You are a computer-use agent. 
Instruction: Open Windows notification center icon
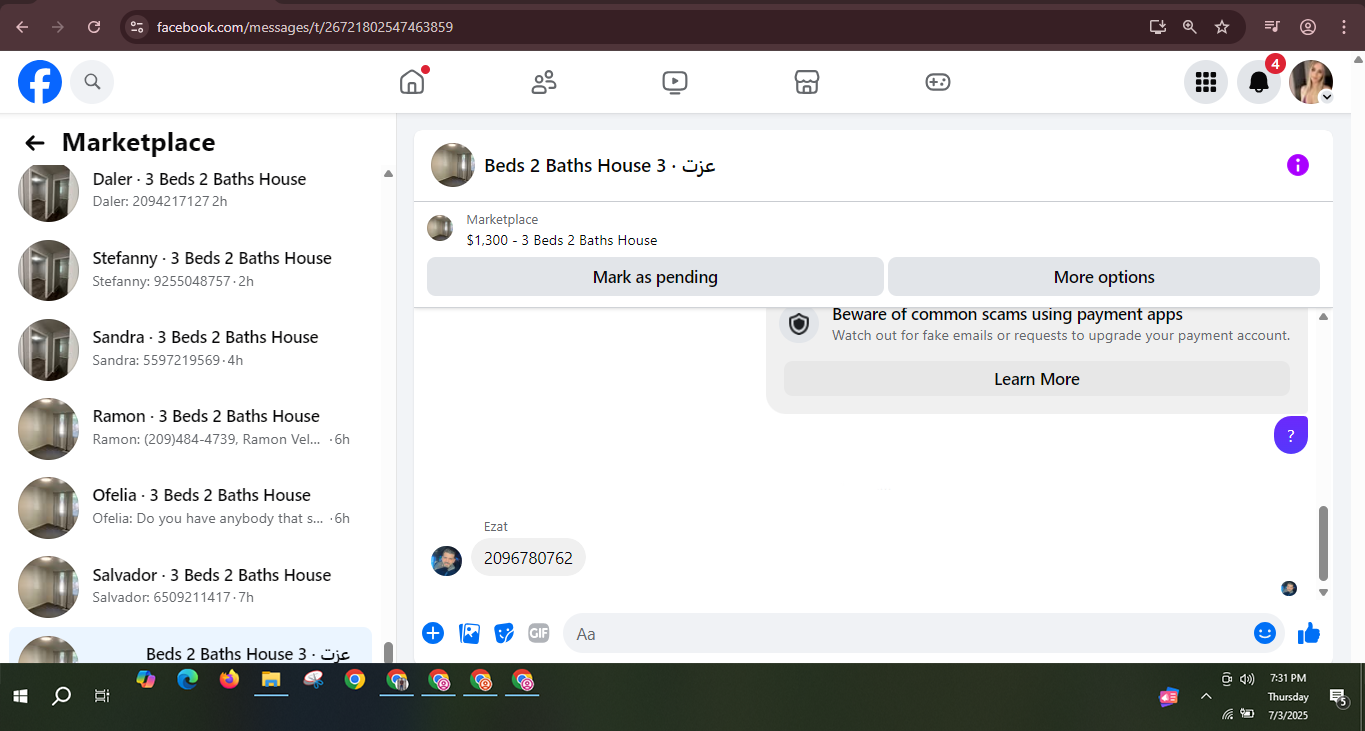pos(1338,696)
